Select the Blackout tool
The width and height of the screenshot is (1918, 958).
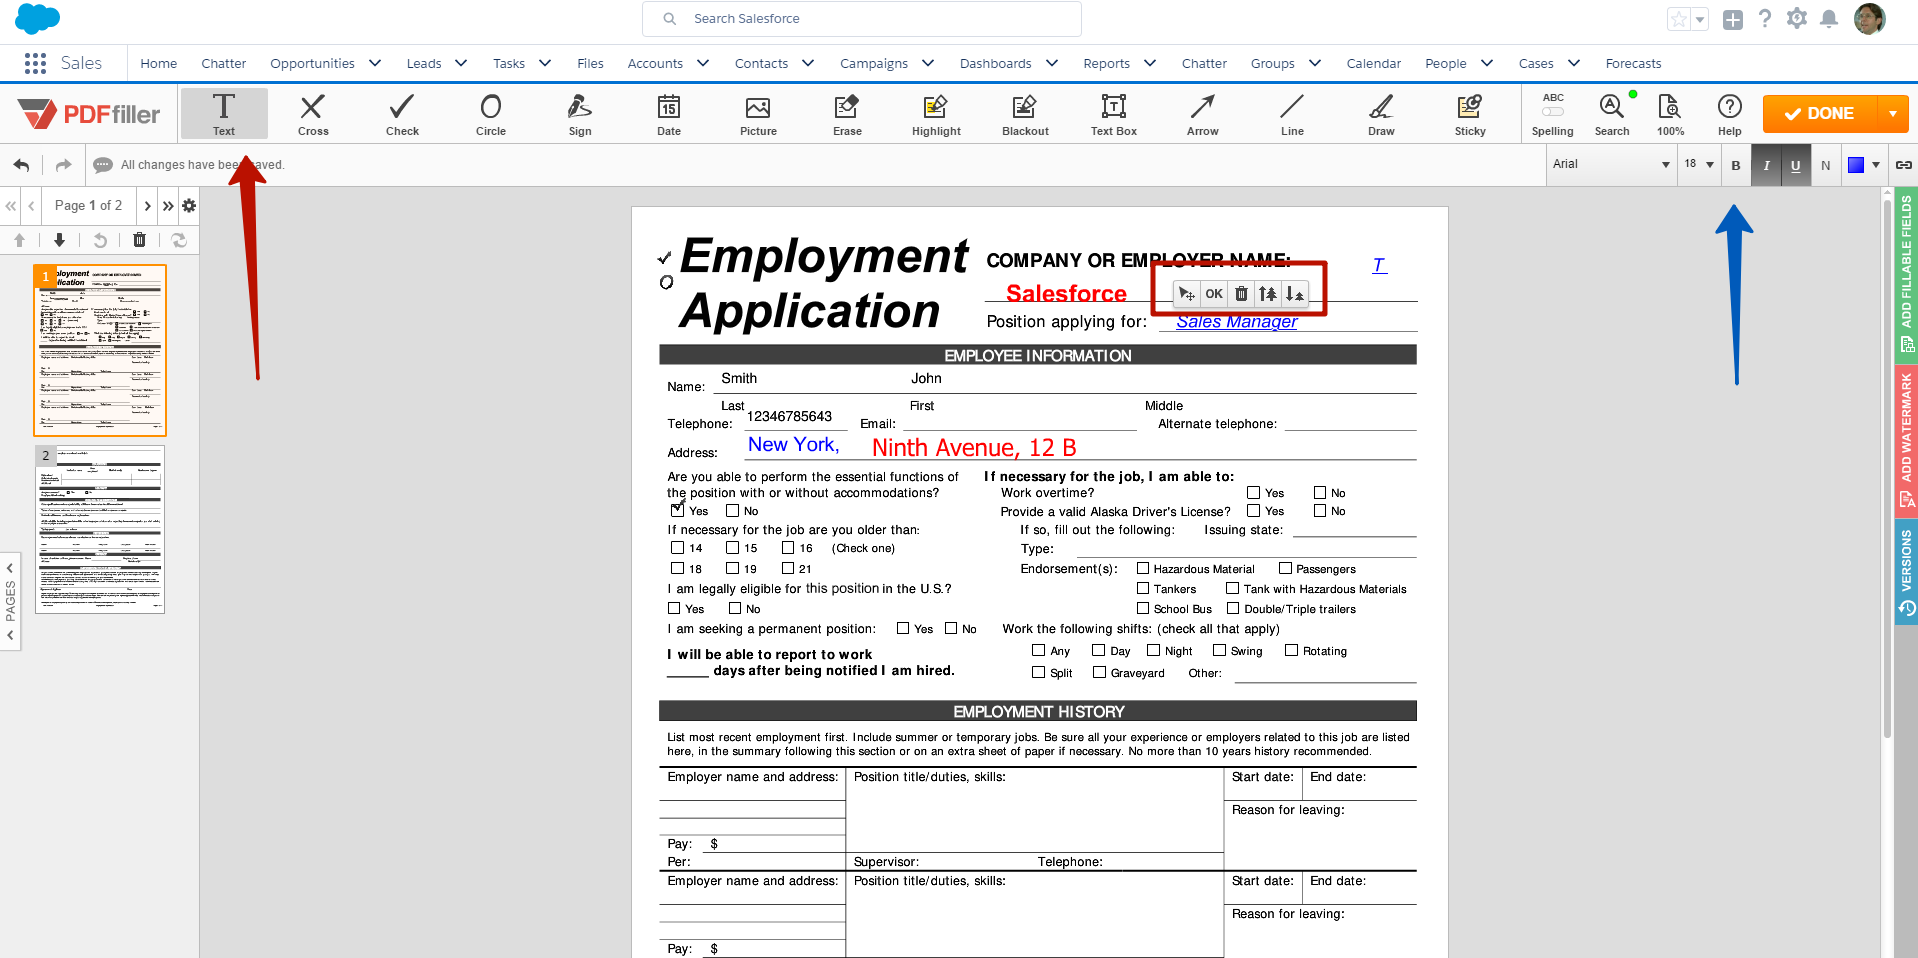click(1025, 113)
